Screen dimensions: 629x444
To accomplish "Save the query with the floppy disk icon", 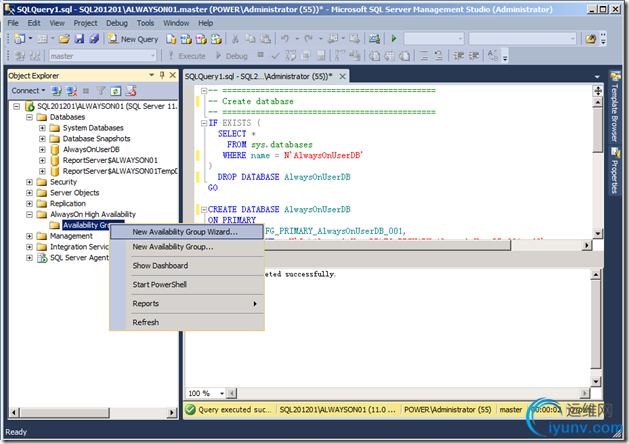I will point(79,39).
